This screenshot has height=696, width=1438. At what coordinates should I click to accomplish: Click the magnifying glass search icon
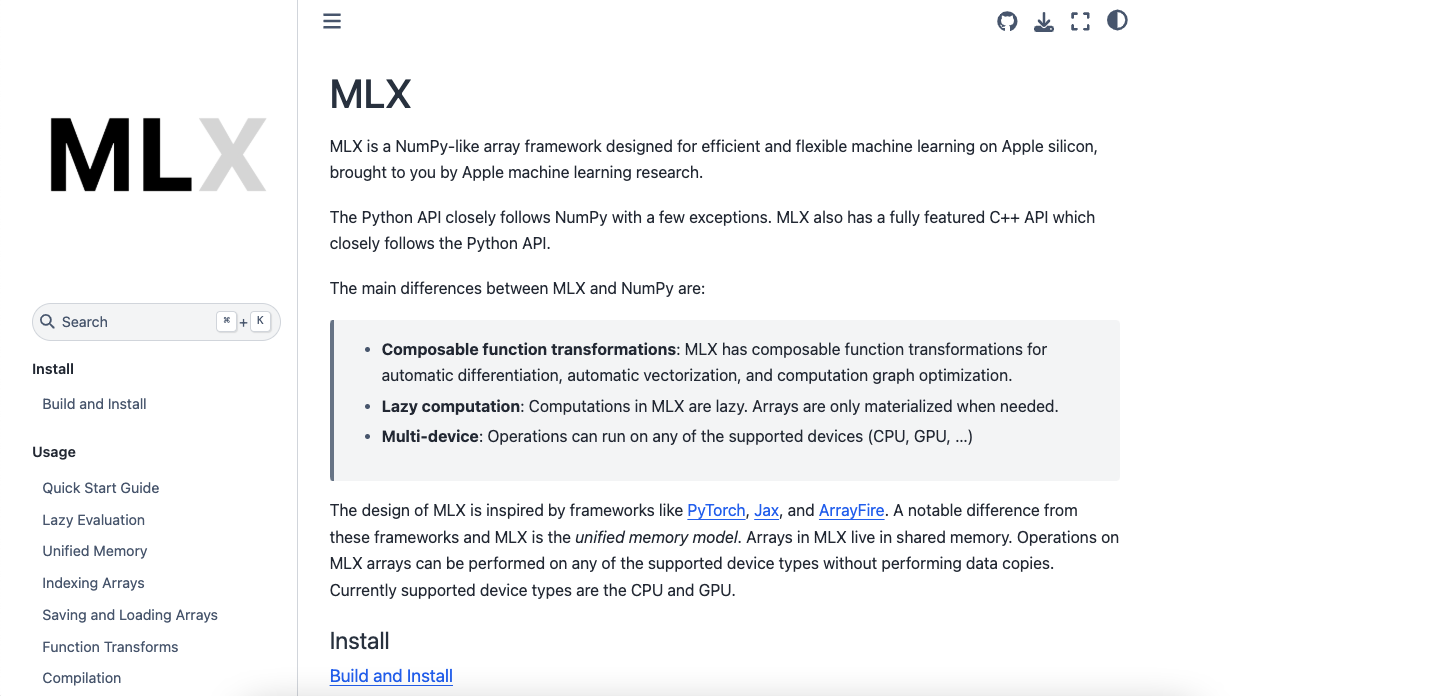click(x=47, y=322)
